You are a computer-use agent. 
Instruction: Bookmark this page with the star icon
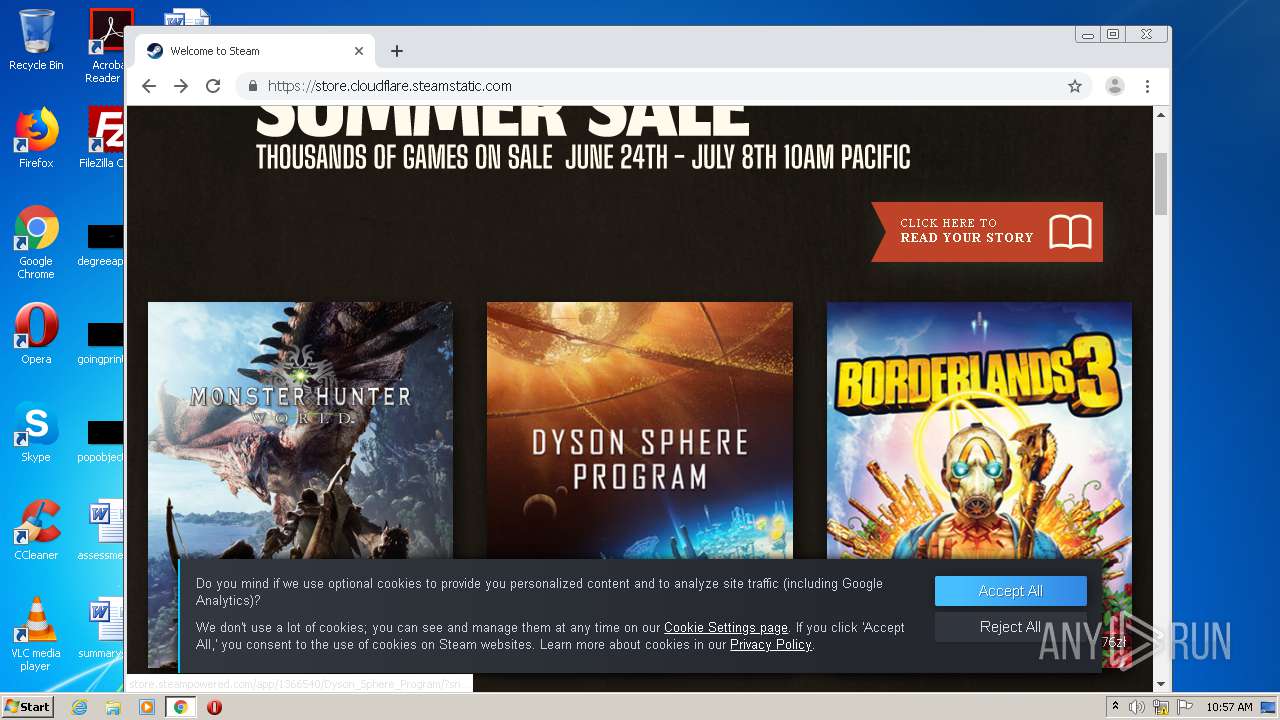click(1075, 86)
